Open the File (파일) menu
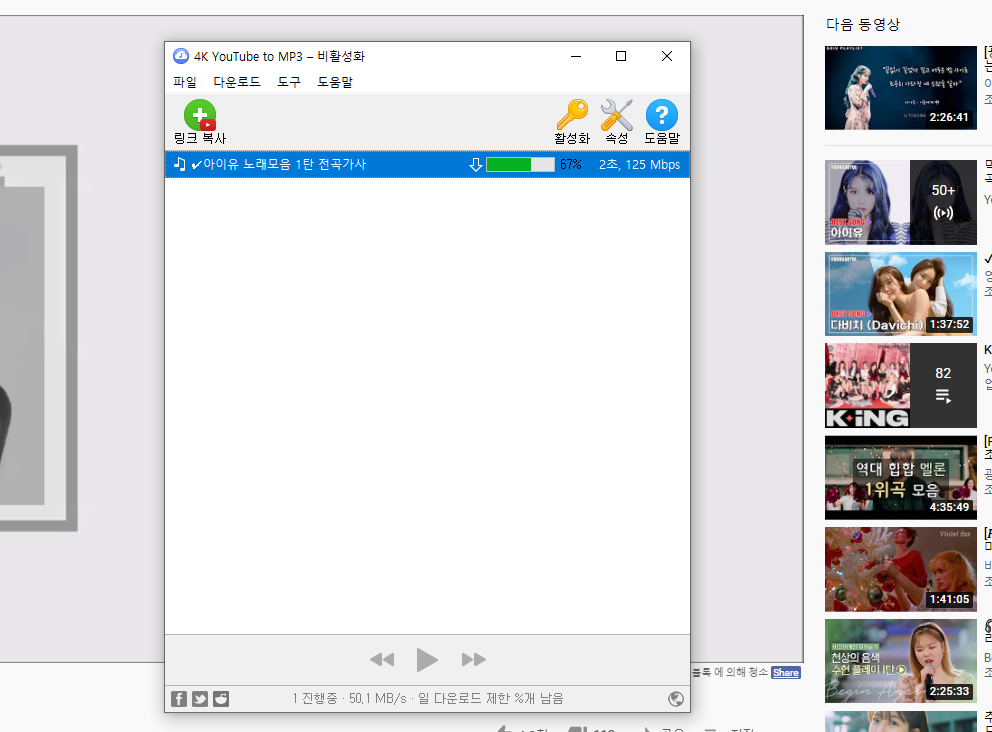 (185, 82)
